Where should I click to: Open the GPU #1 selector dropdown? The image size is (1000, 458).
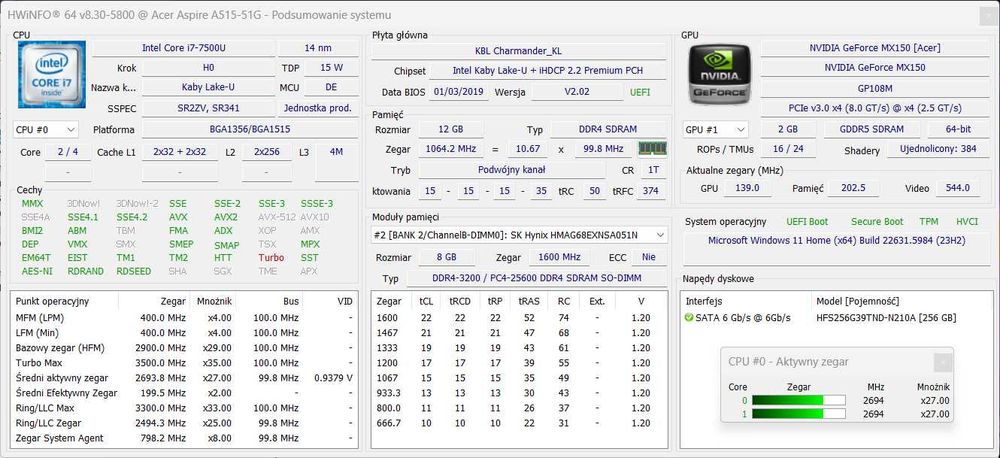[x=715, y=129]
